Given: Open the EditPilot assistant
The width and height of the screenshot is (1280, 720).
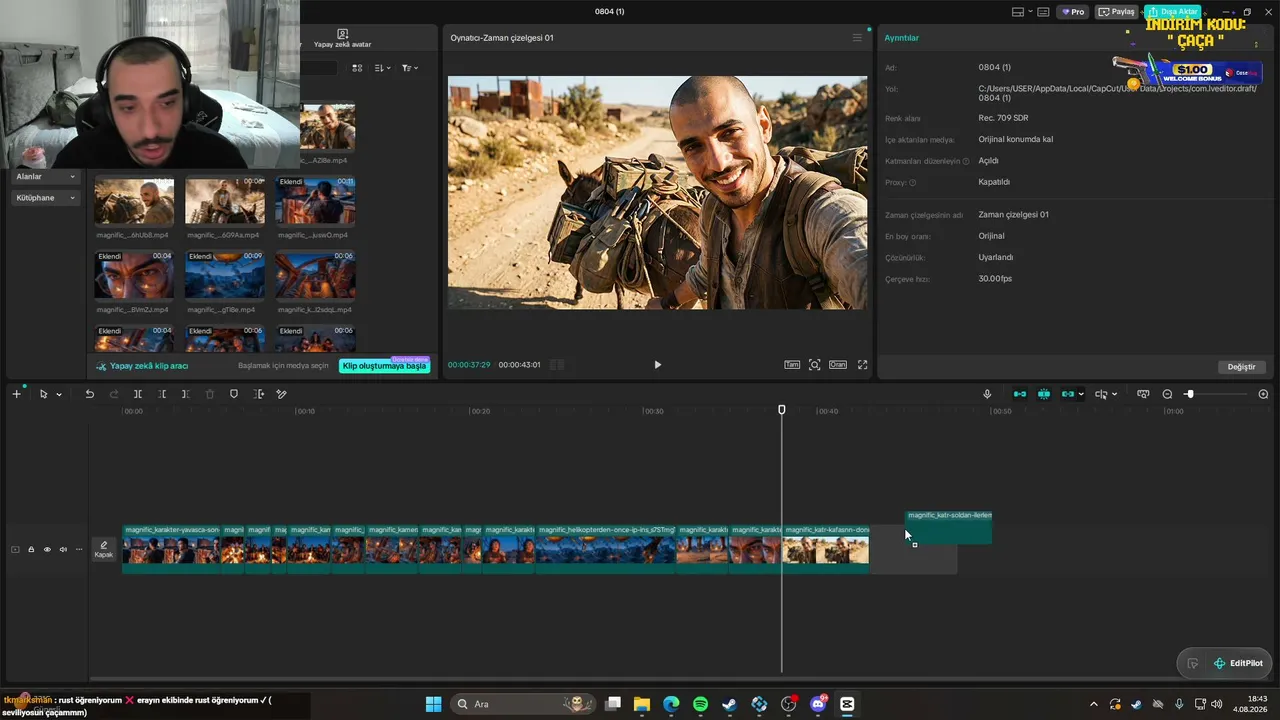Looking at the screenshot, I should [1238, 663].
